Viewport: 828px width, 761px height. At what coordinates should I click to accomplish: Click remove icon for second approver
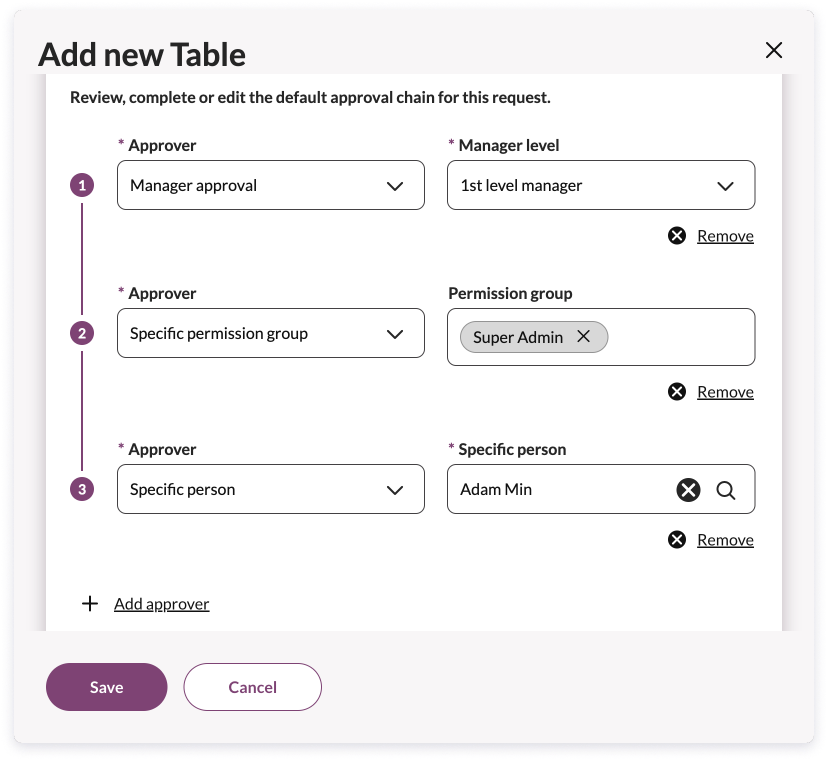[x=676, y=392]
